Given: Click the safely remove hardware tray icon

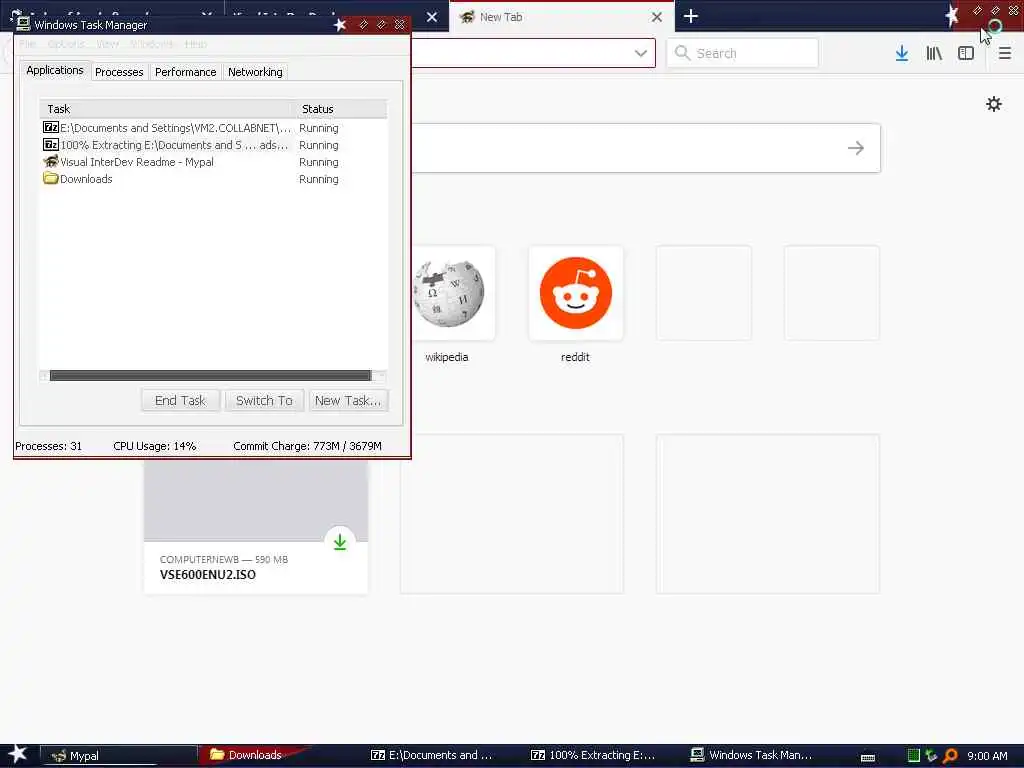Looking at the screenshot, I should [931, 756].
